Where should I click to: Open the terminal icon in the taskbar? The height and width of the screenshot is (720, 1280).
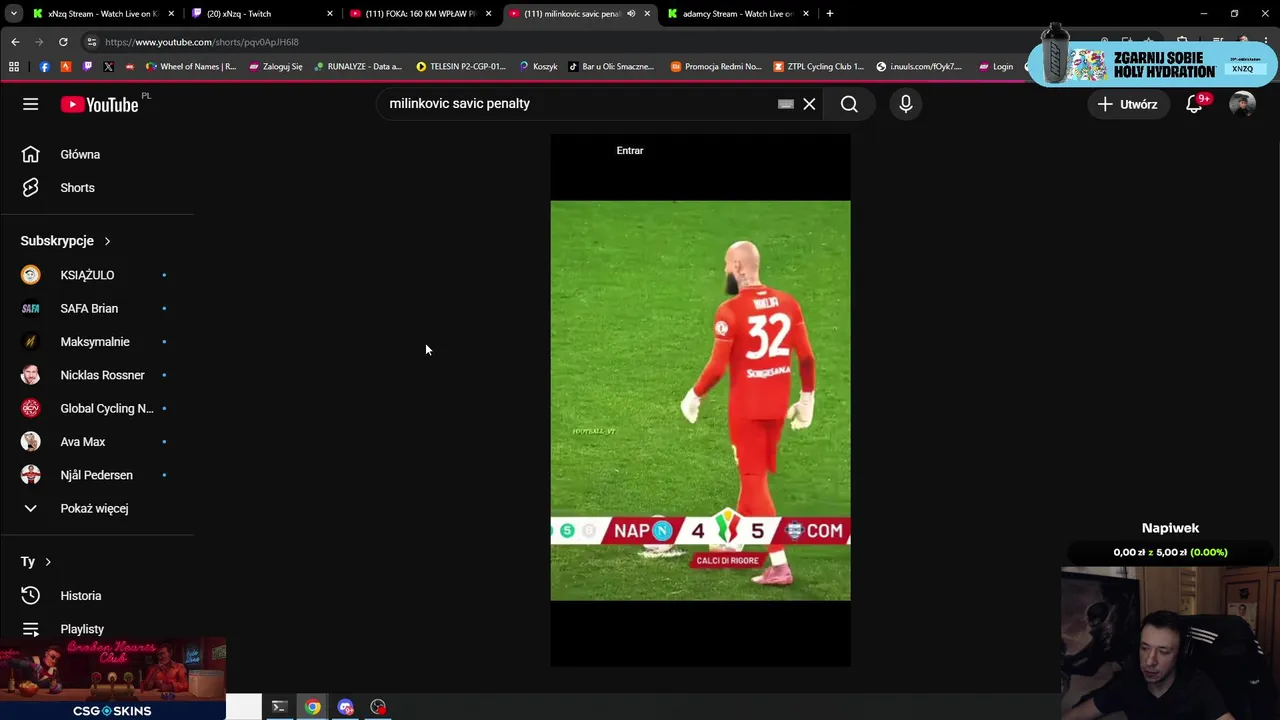(x=280, y=707)
